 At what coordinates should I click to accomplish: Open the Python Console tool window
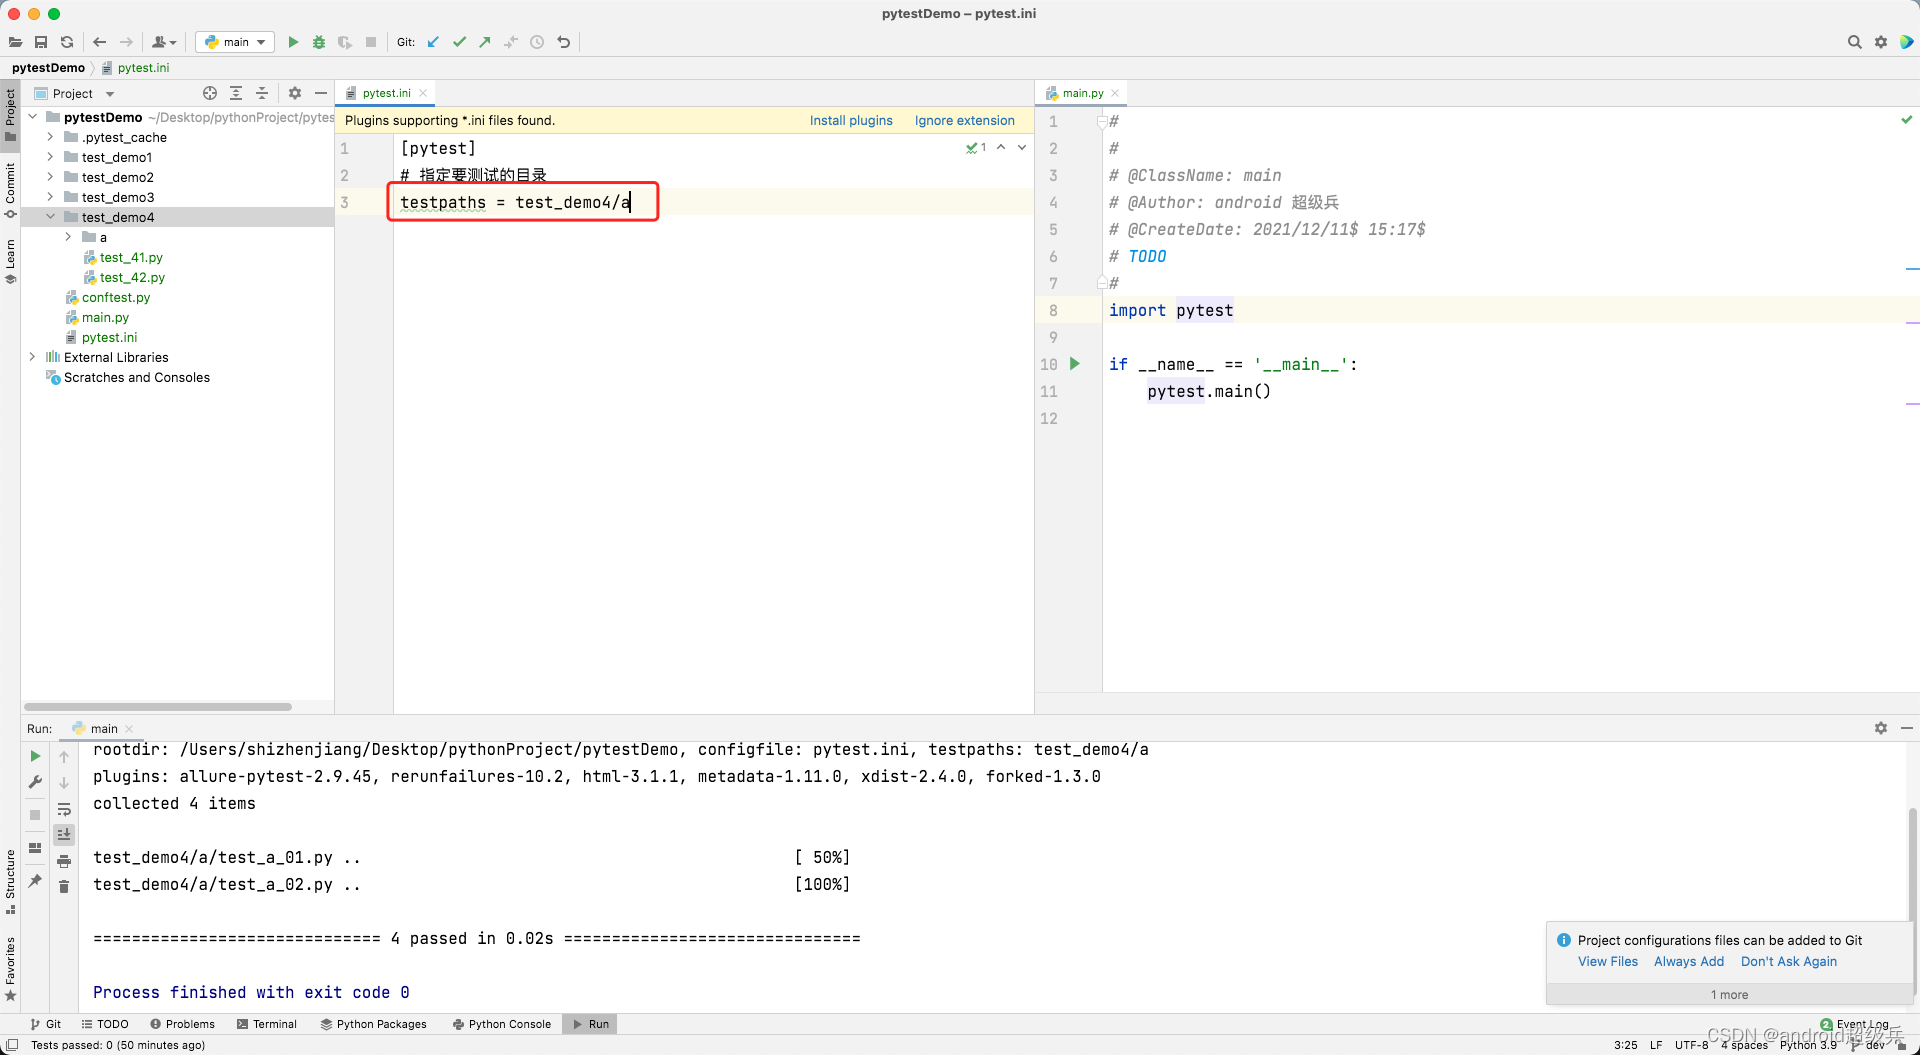[502, 1024]
